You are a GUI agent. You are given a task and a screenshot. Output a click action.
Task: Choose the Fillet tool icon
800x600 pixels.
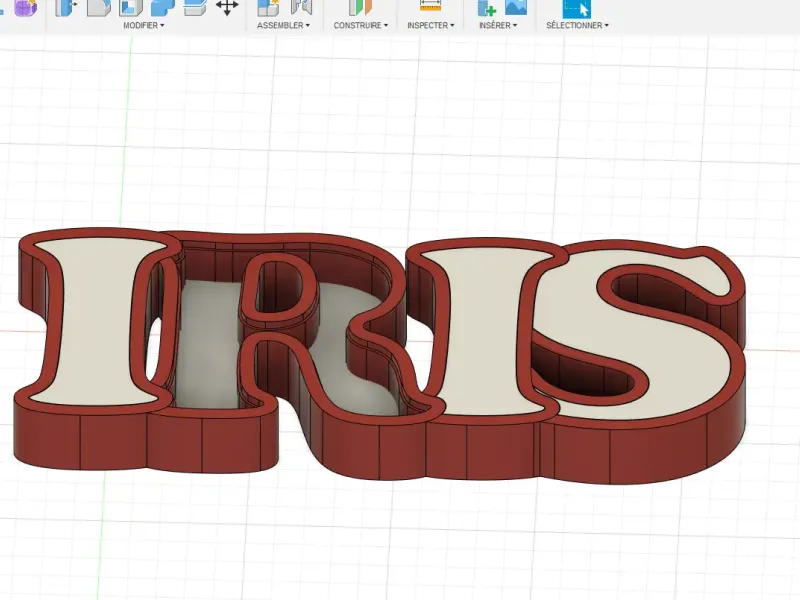[x=98, y=7]
